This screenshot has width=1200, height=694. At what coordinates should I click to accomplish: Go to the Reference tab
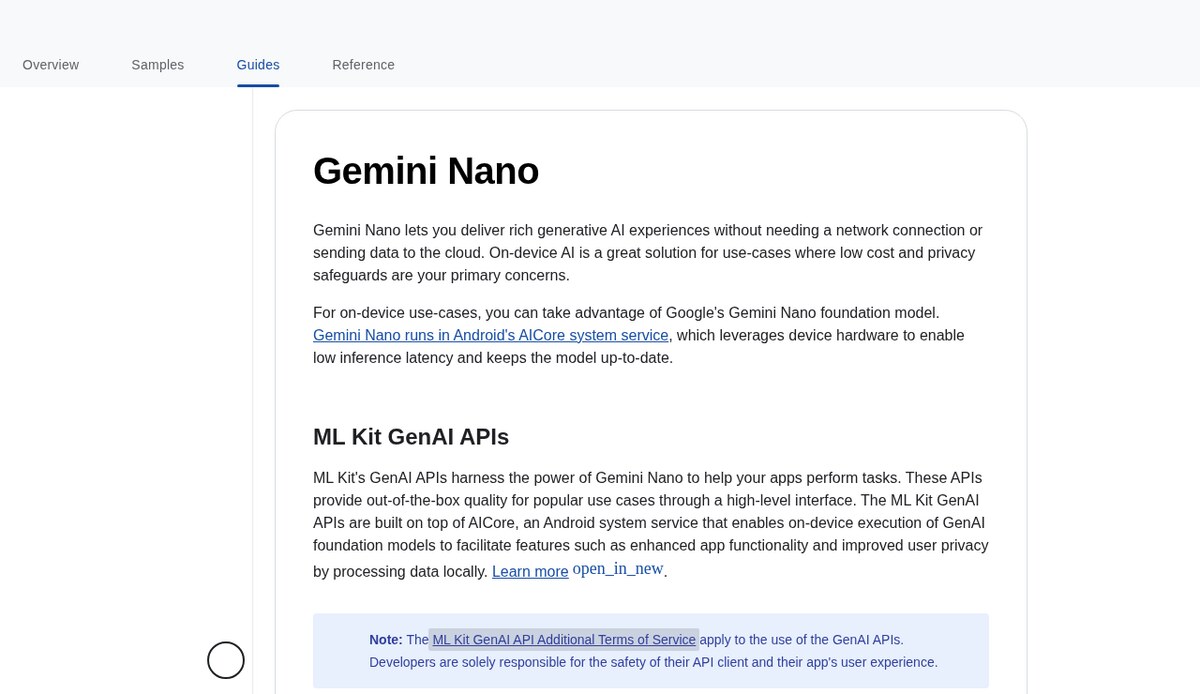coord(363,65)
